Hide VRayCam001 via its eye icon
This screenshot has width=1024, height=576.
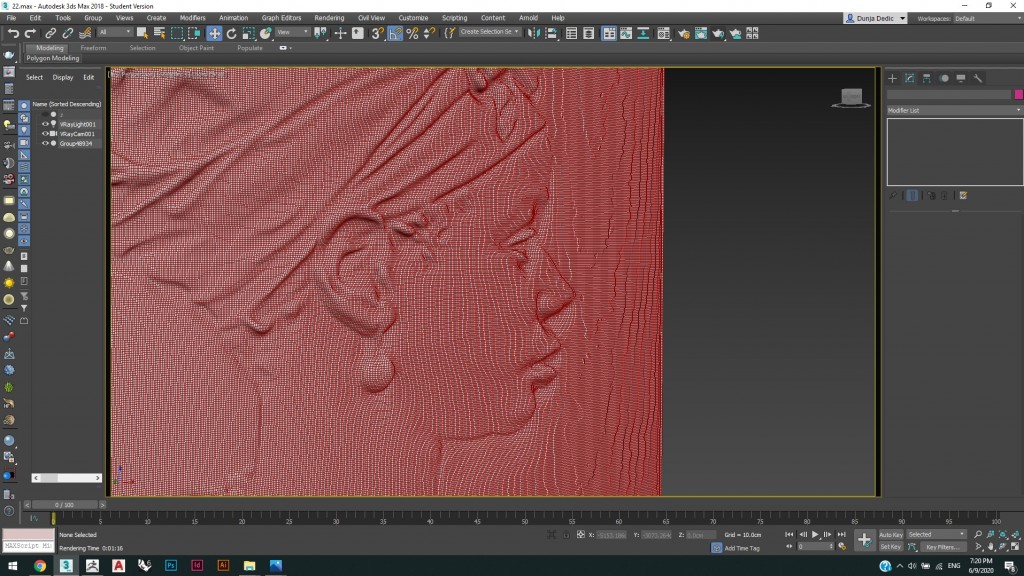click(x=45, y=134)
